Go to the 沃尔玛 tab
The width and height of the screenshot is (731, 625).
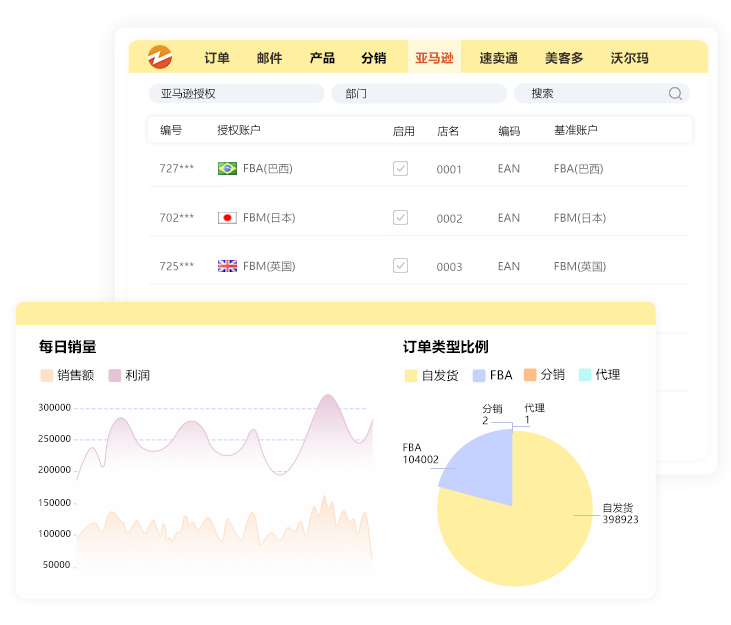tap(629, 58)
